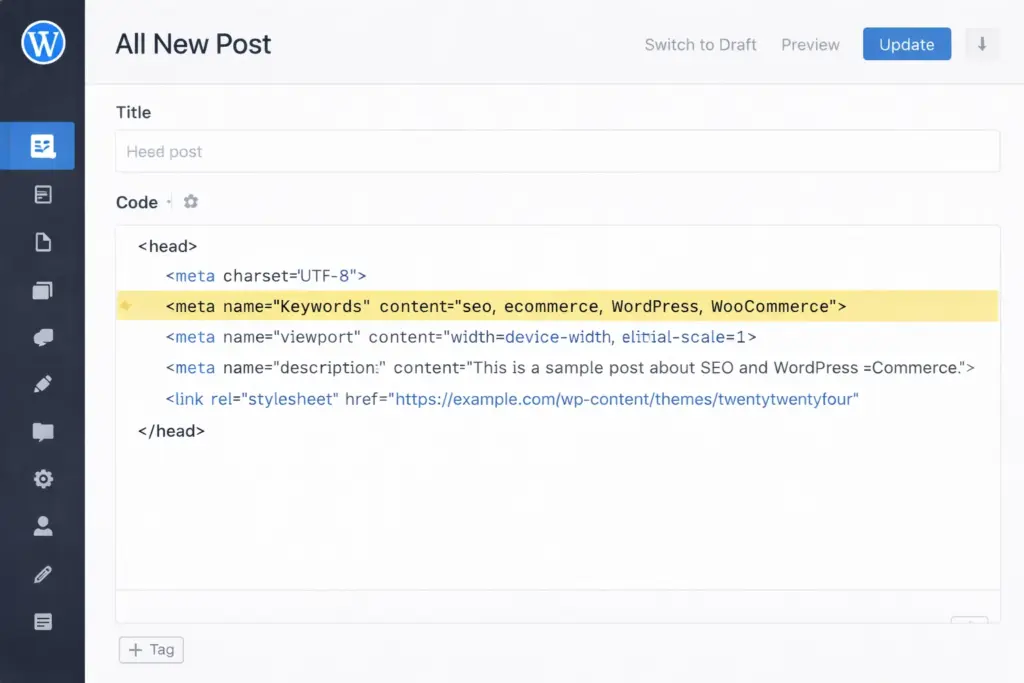Click the Comments bubble icon
The height and width of the screenshot is (683, 1024).
(x=41, y=337)
